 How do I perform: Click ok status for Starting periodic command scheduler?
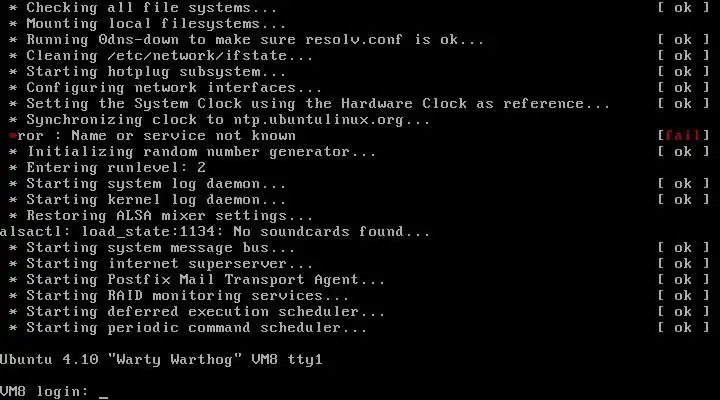pos(683,327)
